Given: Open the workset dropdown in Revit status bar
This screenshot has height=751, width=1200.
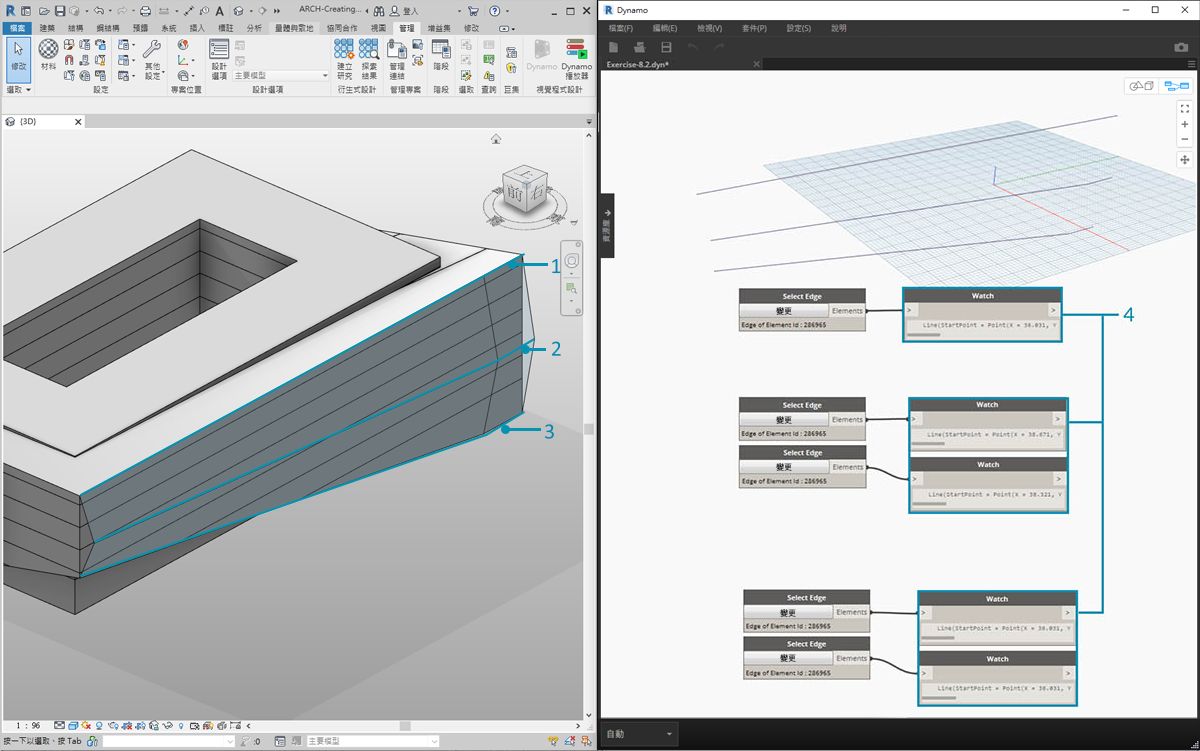Looking at the screenshot, I should pos(167,741).
